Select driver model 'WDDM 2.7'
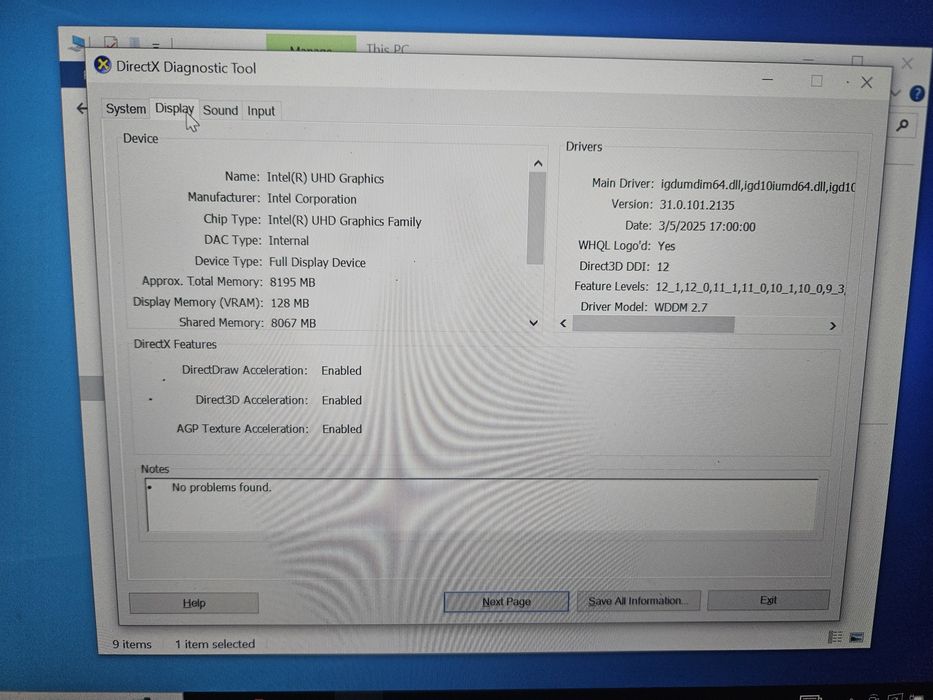 pyautogui.click(x=681, y=307)
